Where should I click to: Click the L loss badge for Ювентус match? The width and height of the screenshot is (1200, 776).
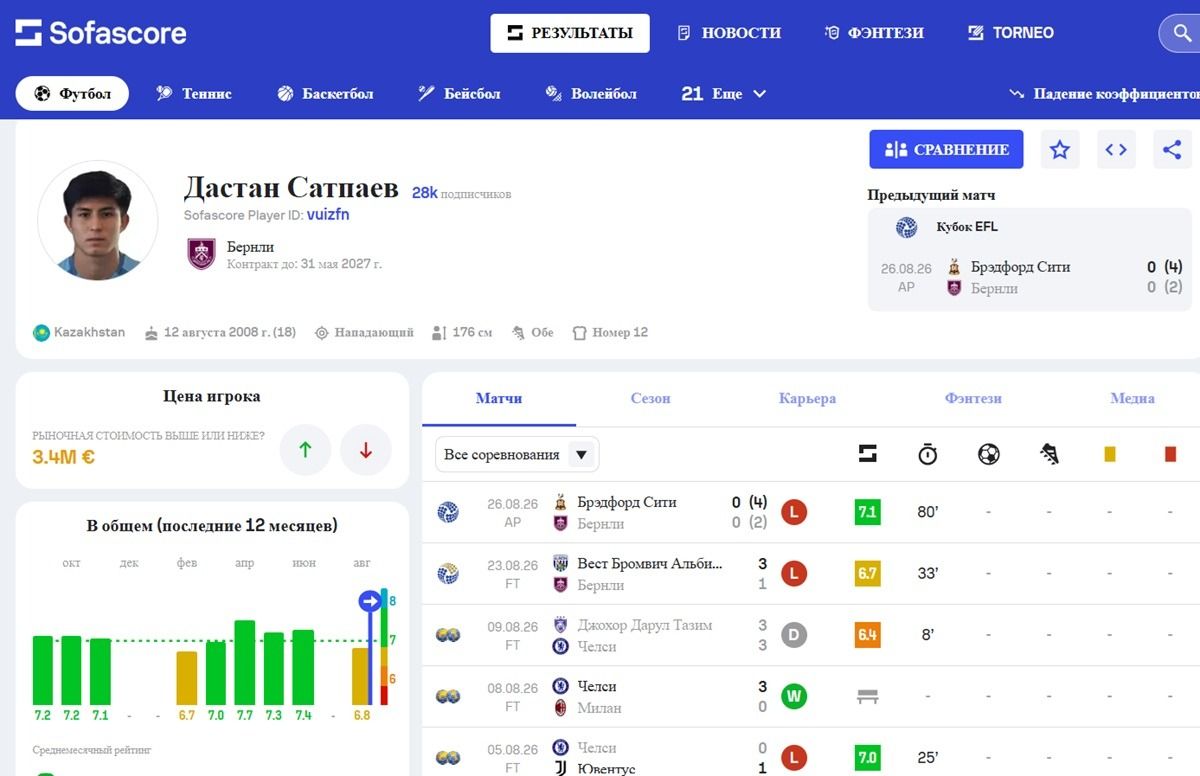point(794,757)
